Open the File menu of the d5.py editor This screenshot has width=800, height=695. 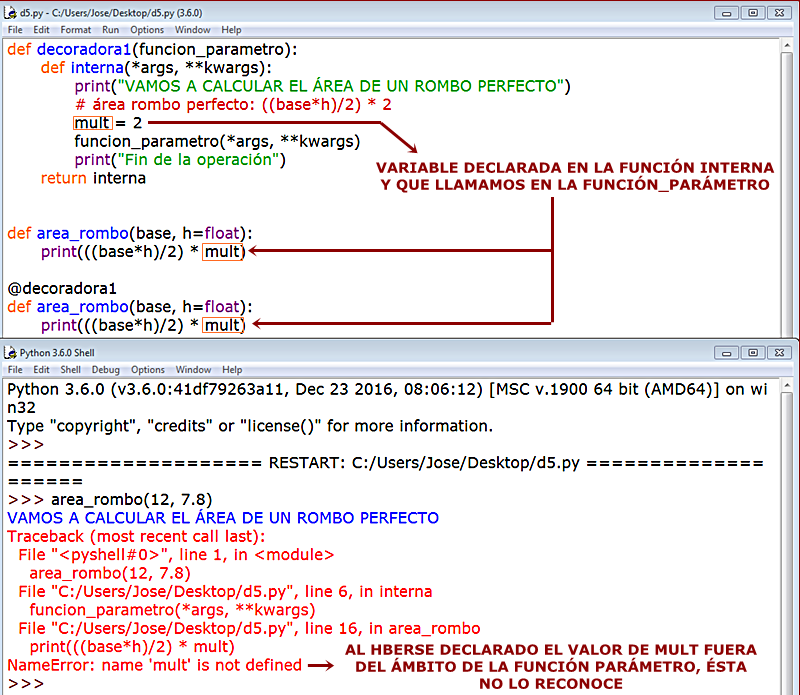point(15,29)
